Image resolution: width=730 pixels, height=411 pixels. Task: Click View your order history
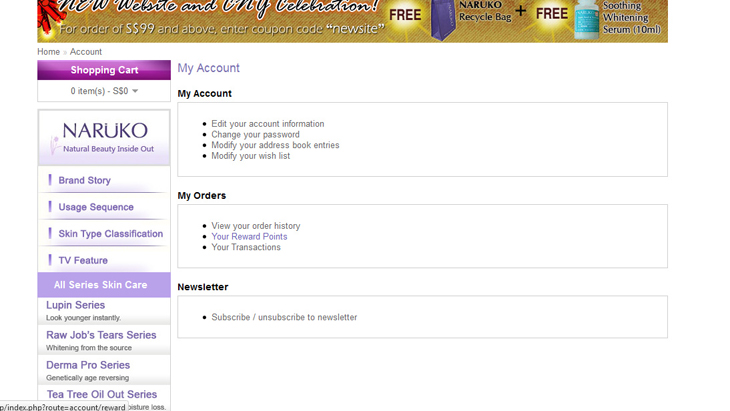(256, 226)
